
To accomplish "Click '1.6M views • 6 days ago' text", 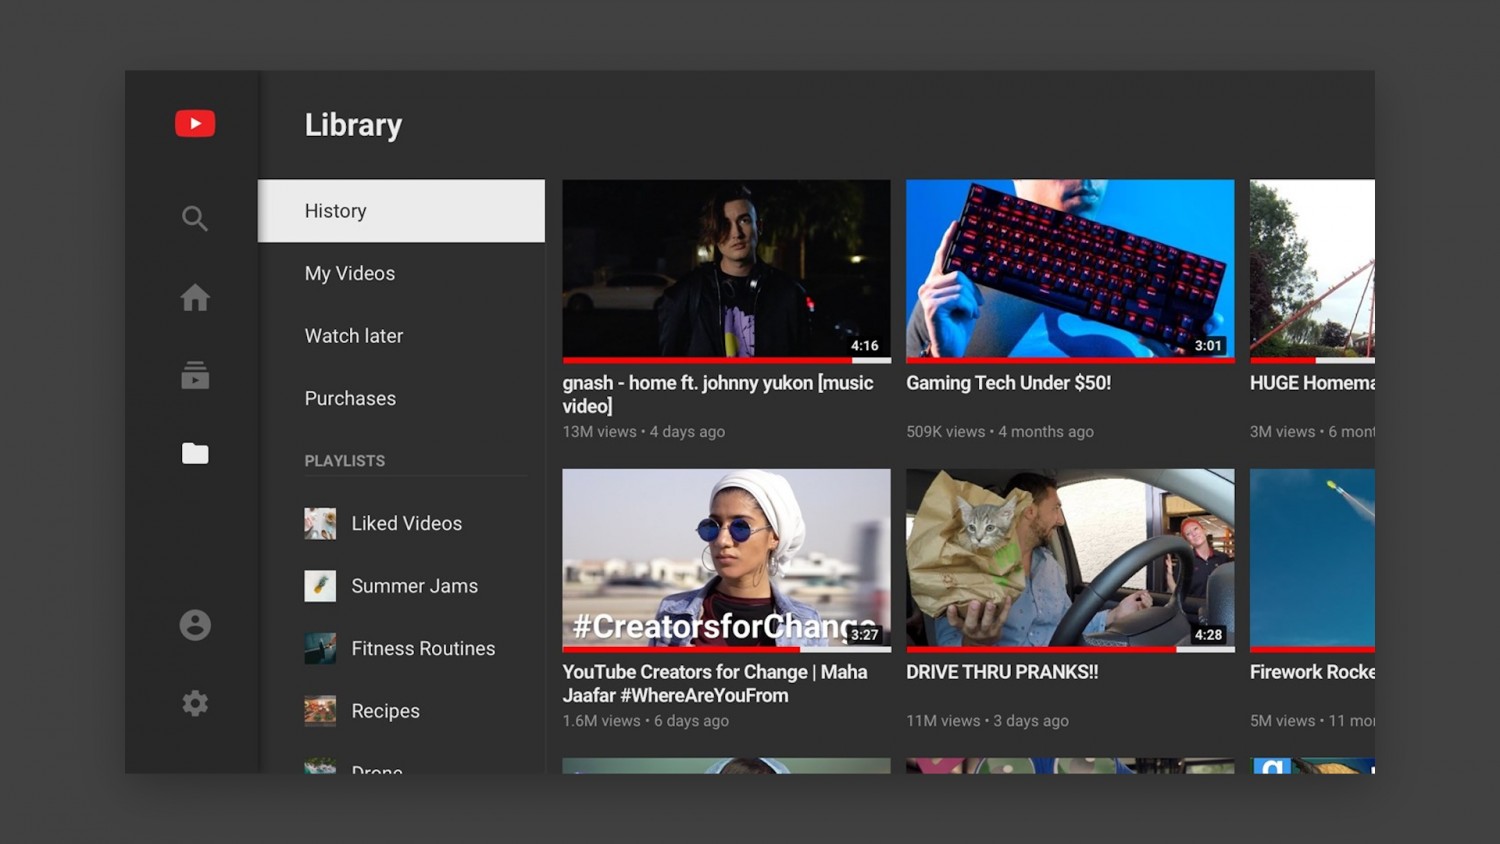I will tap(645, 721).
